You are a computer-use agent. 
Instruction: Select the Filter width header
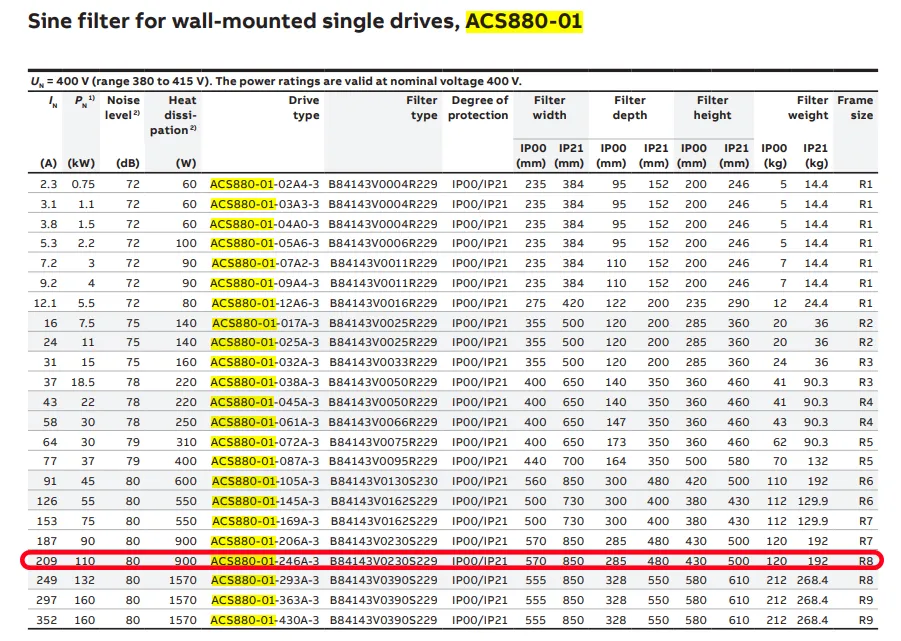tap(548, 107)
